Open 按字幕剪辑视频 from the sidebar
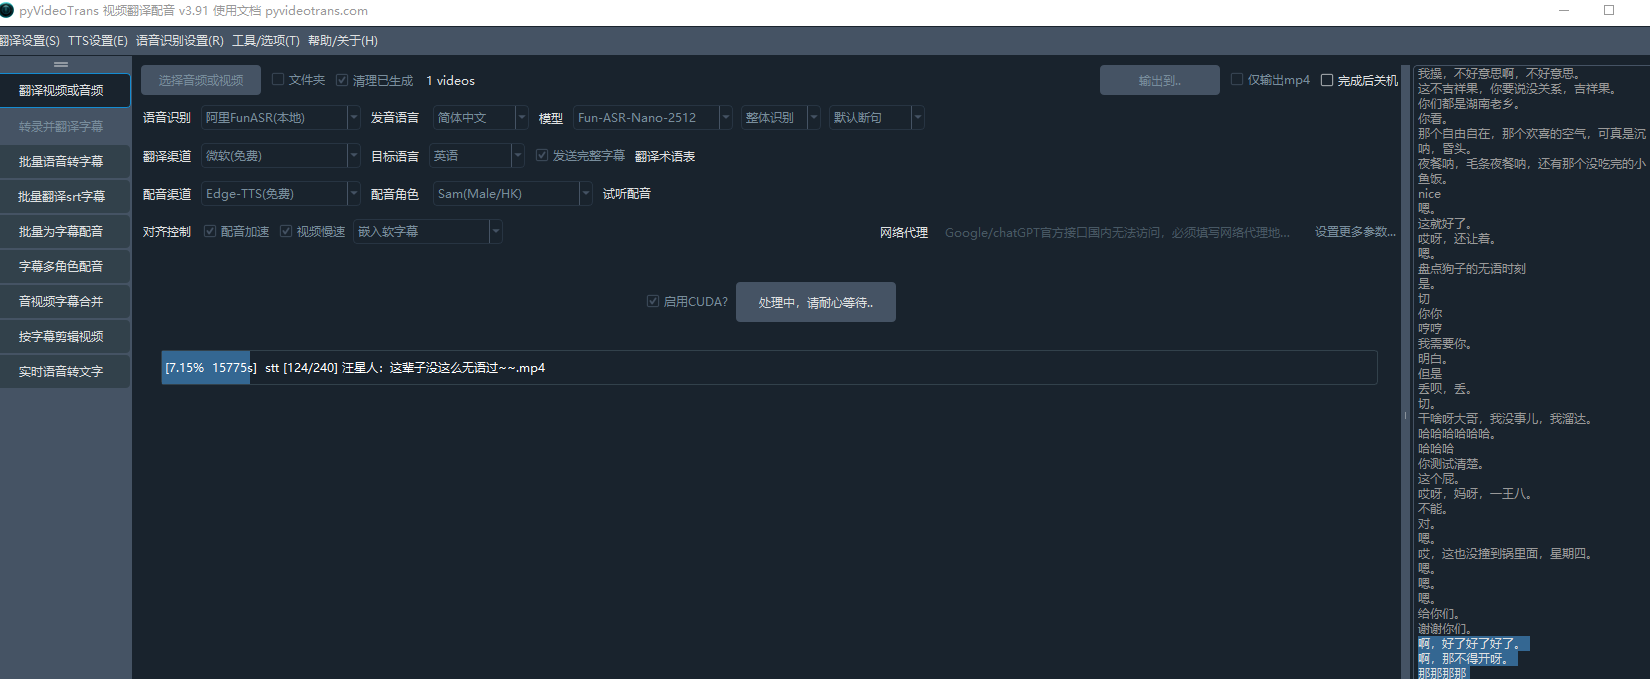The height and width of the screenshot is (679, 1650). (x=65, y=336)
